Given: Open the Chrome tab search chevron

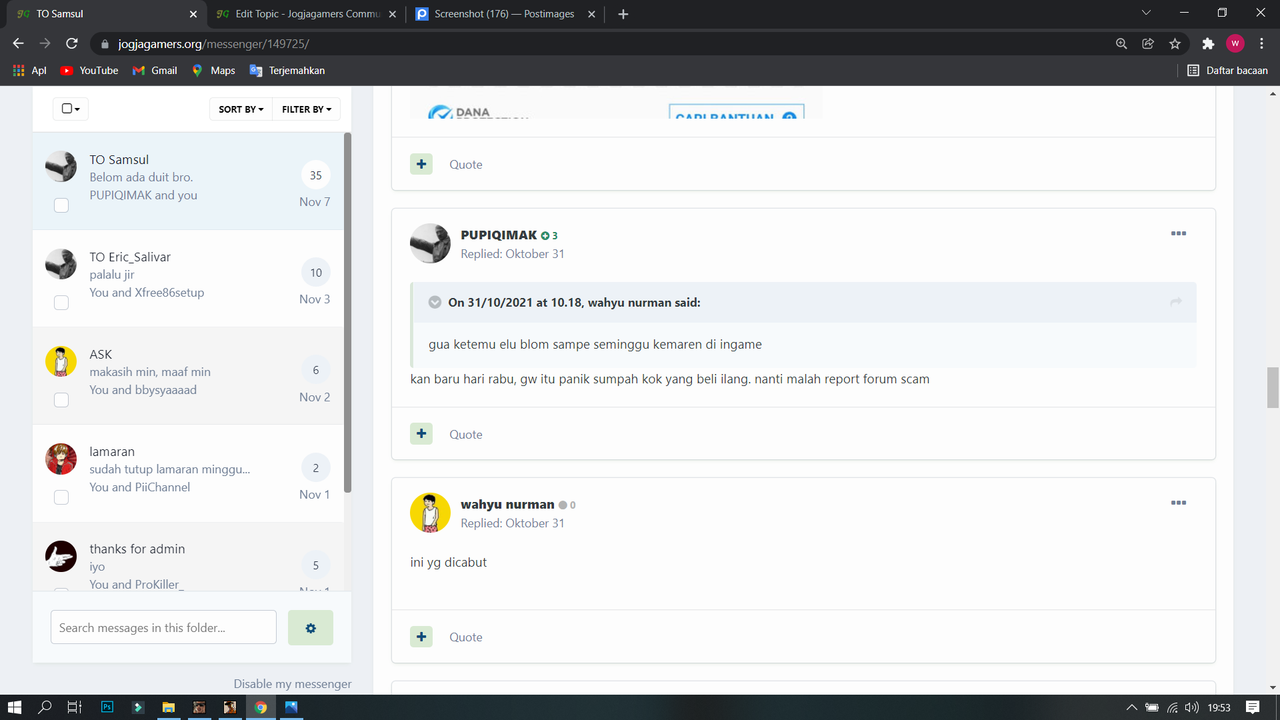Looking at the screenshot, I should click(x=1146, y=13).
